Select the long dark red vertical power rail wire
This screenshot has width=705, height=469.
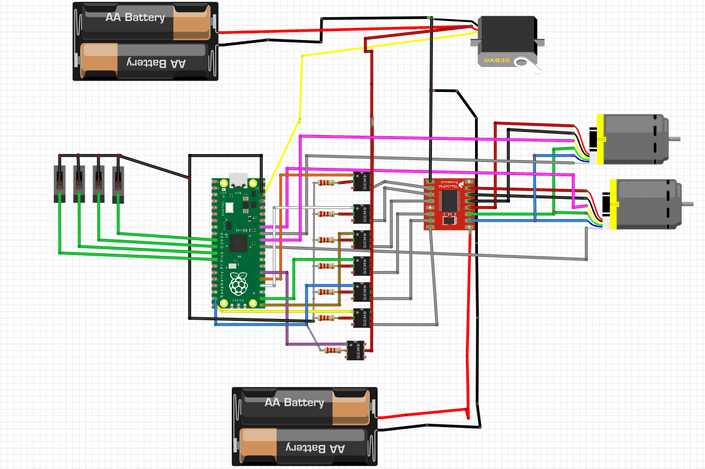tap(371, 202)
